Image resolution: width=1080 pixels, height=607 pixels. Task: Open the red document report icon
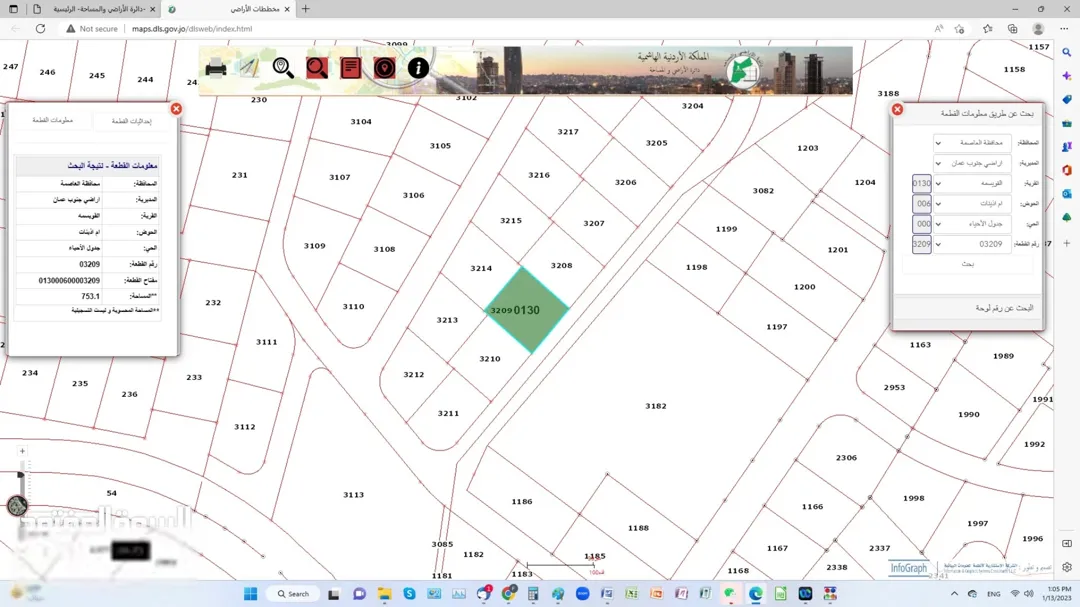click(x=351, y=68)
